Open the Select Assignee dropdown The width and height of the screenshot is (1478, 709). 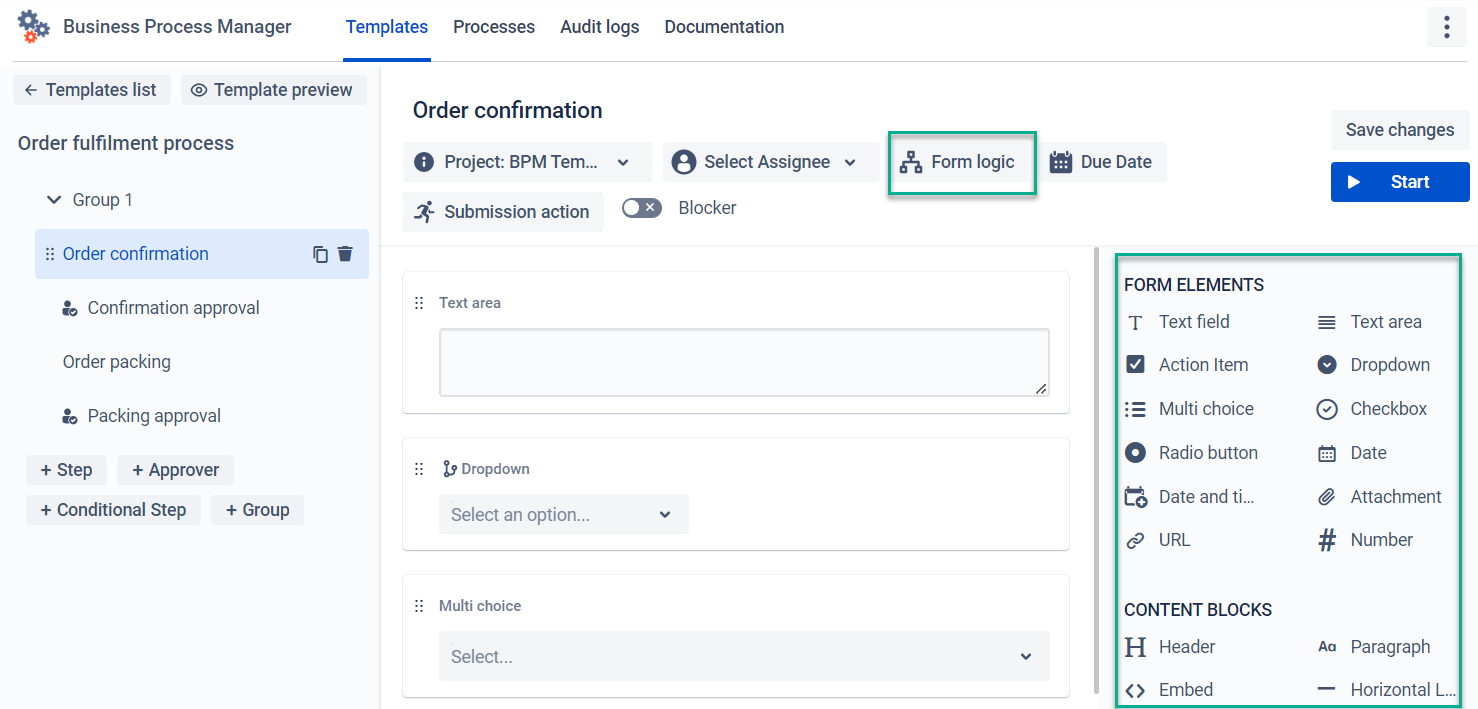(x=770, y=161)
